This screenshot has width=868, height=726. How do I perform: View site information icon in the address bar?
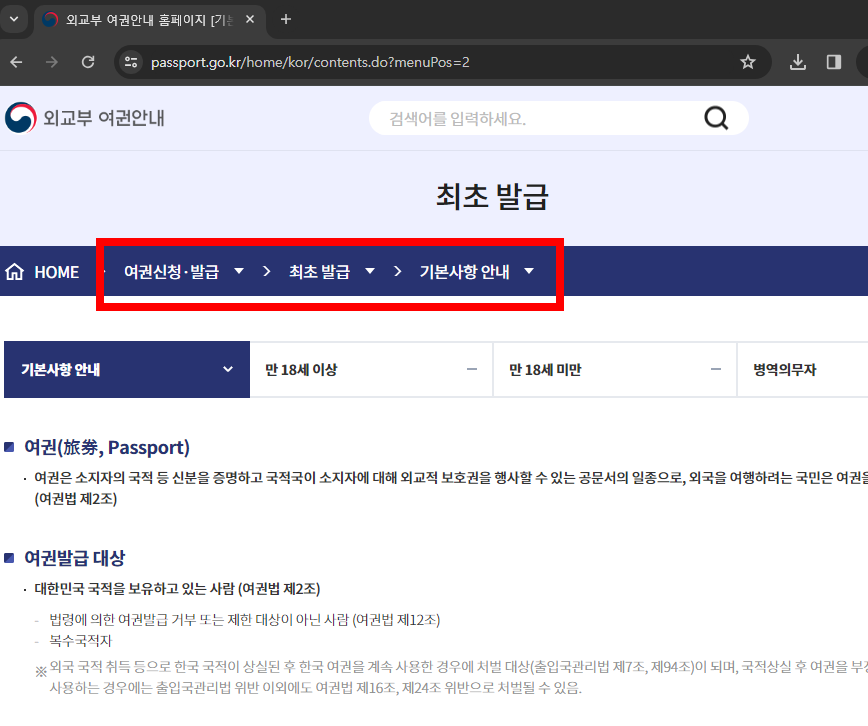pos(131,62)
